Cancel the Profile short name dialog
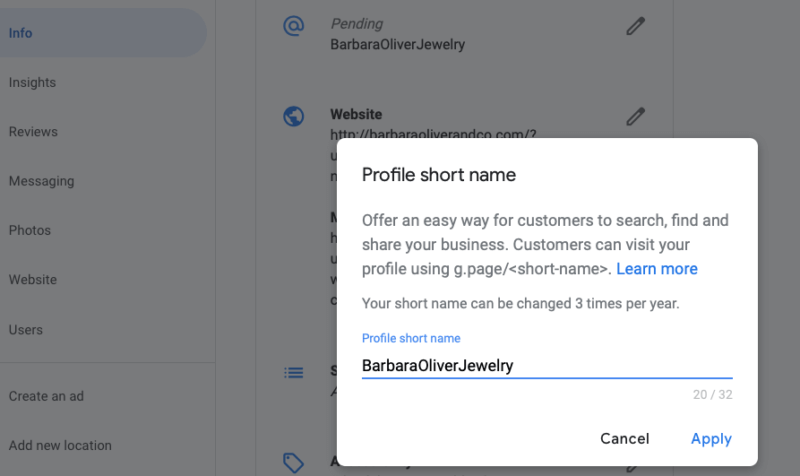 (625, 439)
